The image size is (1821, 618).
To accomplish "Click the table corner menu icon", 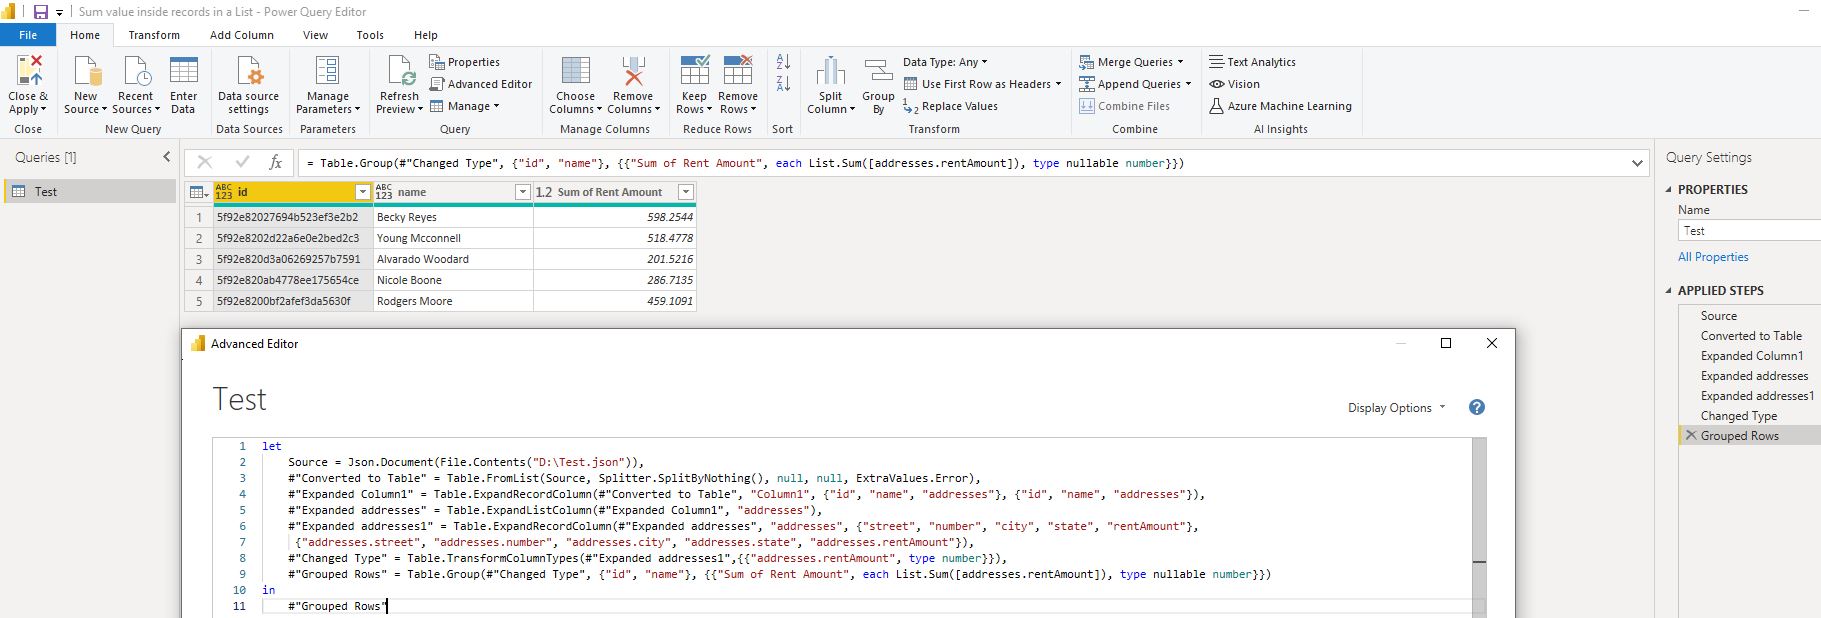I will (198, 192).
